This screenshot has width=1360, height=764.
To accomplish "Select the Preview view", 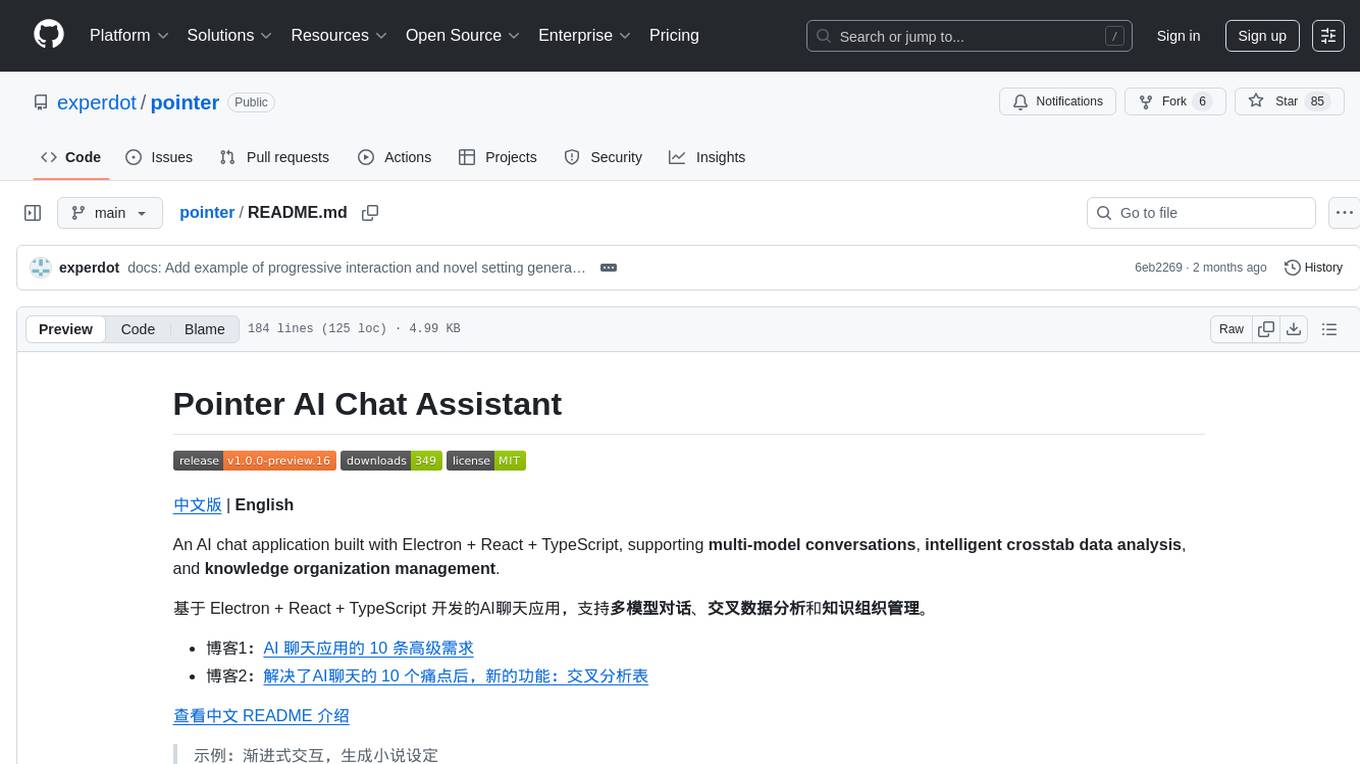I will tap(66, 329).
